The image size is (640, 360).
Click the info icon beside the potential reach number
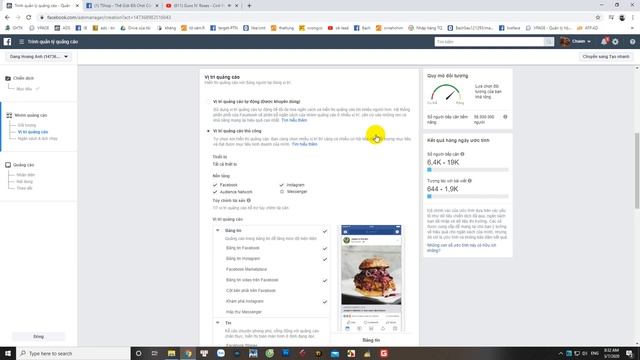pyautogui.click(x=505, y=117)
